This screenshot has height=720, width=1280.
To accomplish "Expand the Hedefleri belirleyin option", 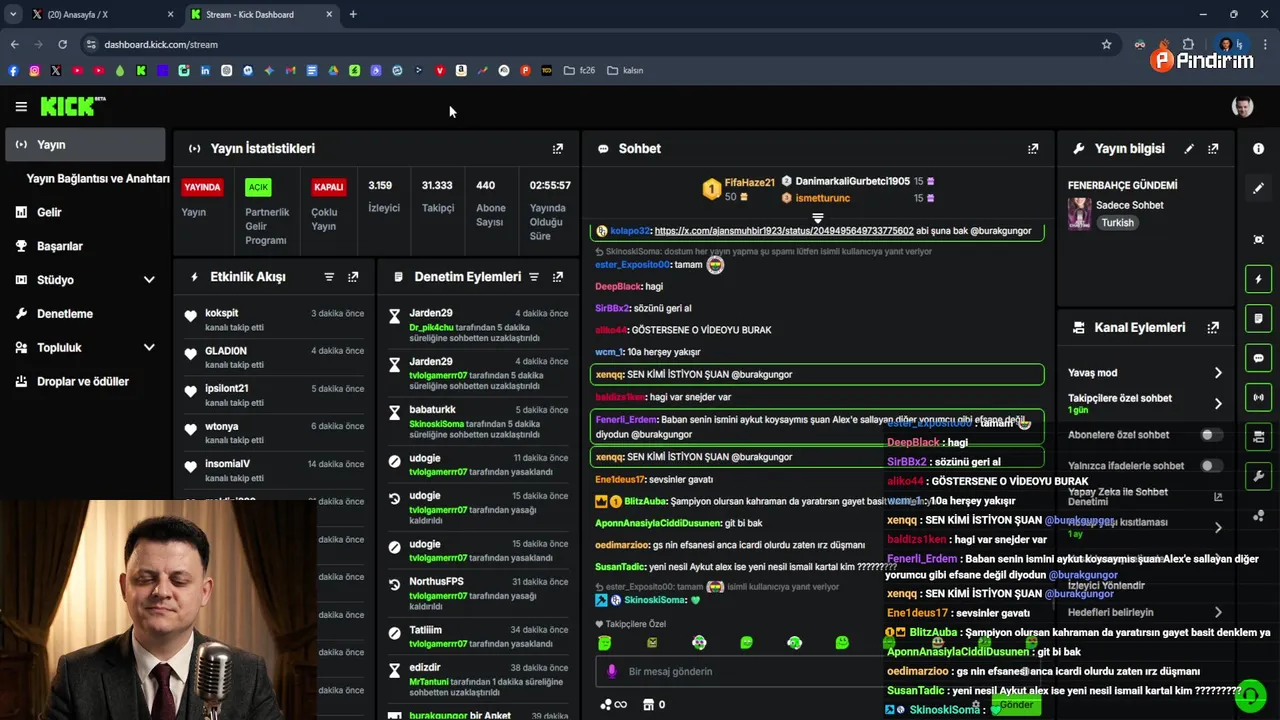I will 1145,612.
